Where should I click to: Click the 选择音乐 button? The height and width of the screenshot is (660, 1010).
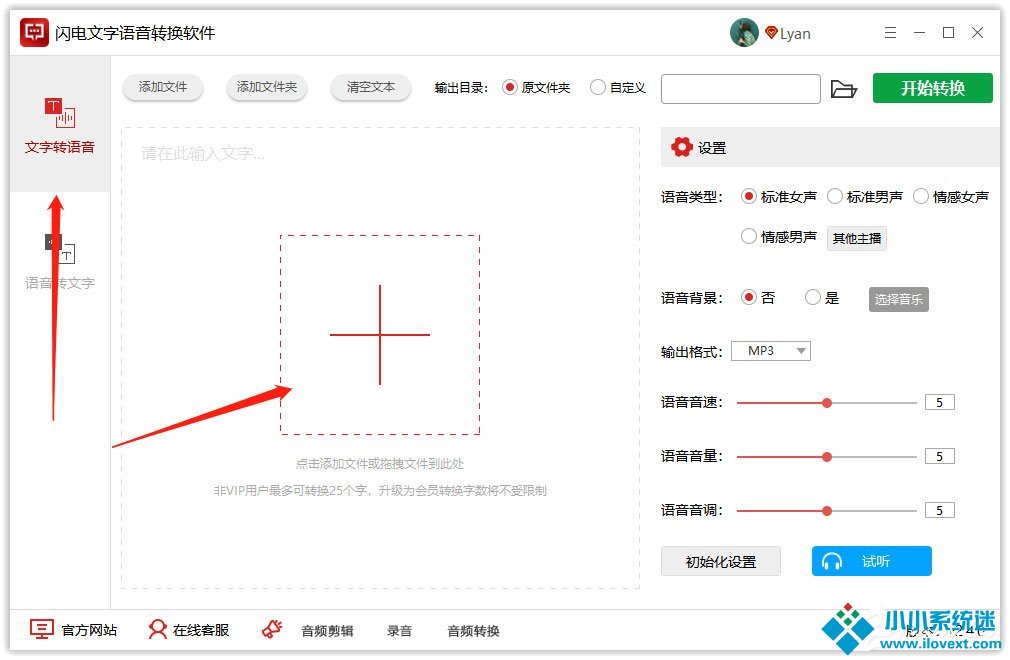[x=899, y=299]
